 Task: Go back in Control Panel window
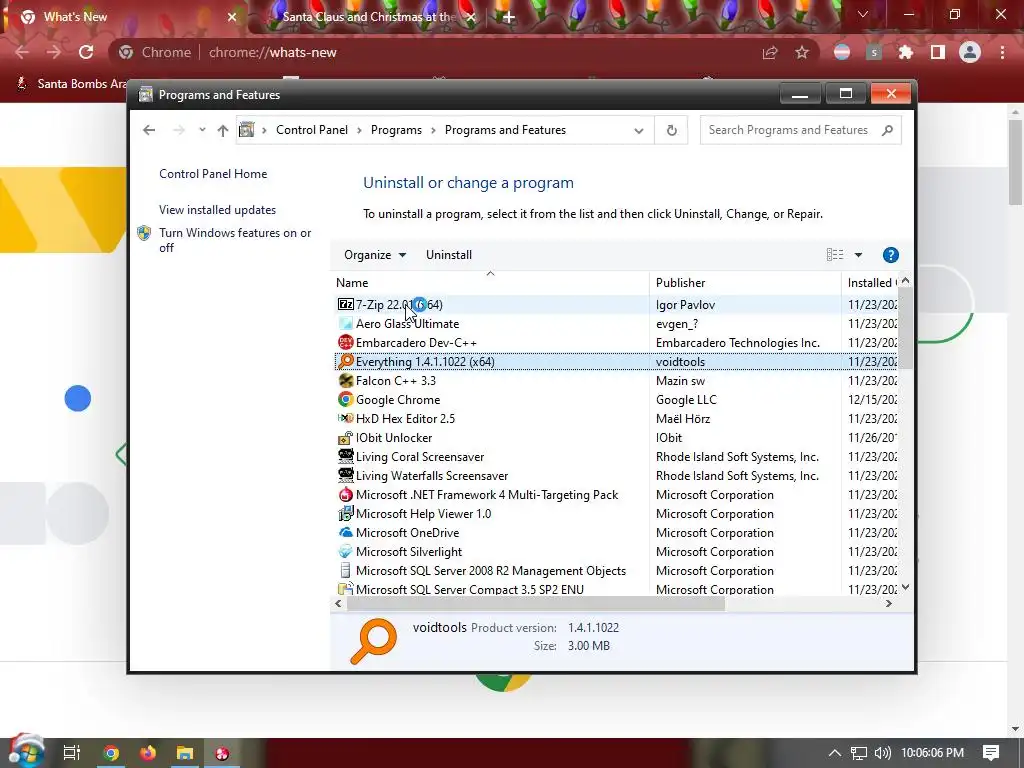[149, 130]
